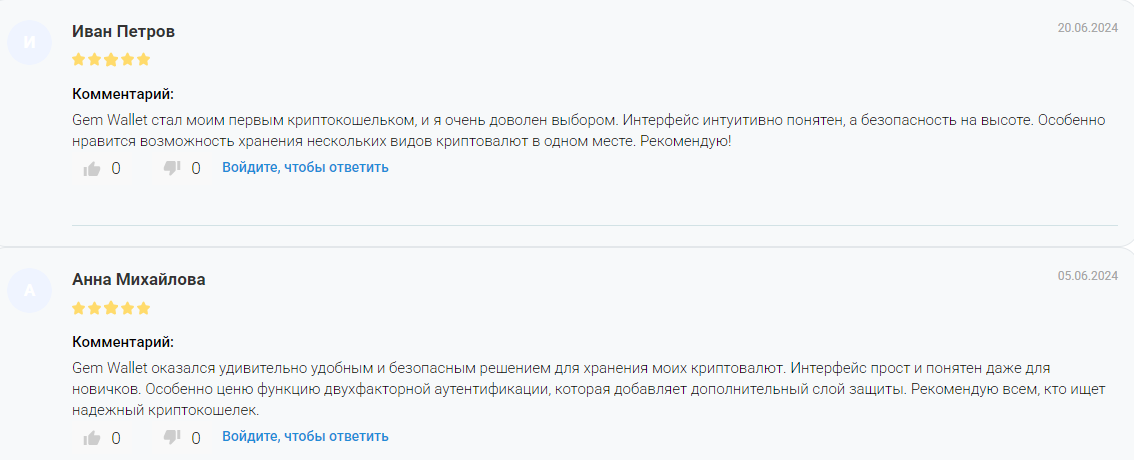Click the "И" avatar circle
The width and height of the screenshot is (1134, 460).
point(29,42)
